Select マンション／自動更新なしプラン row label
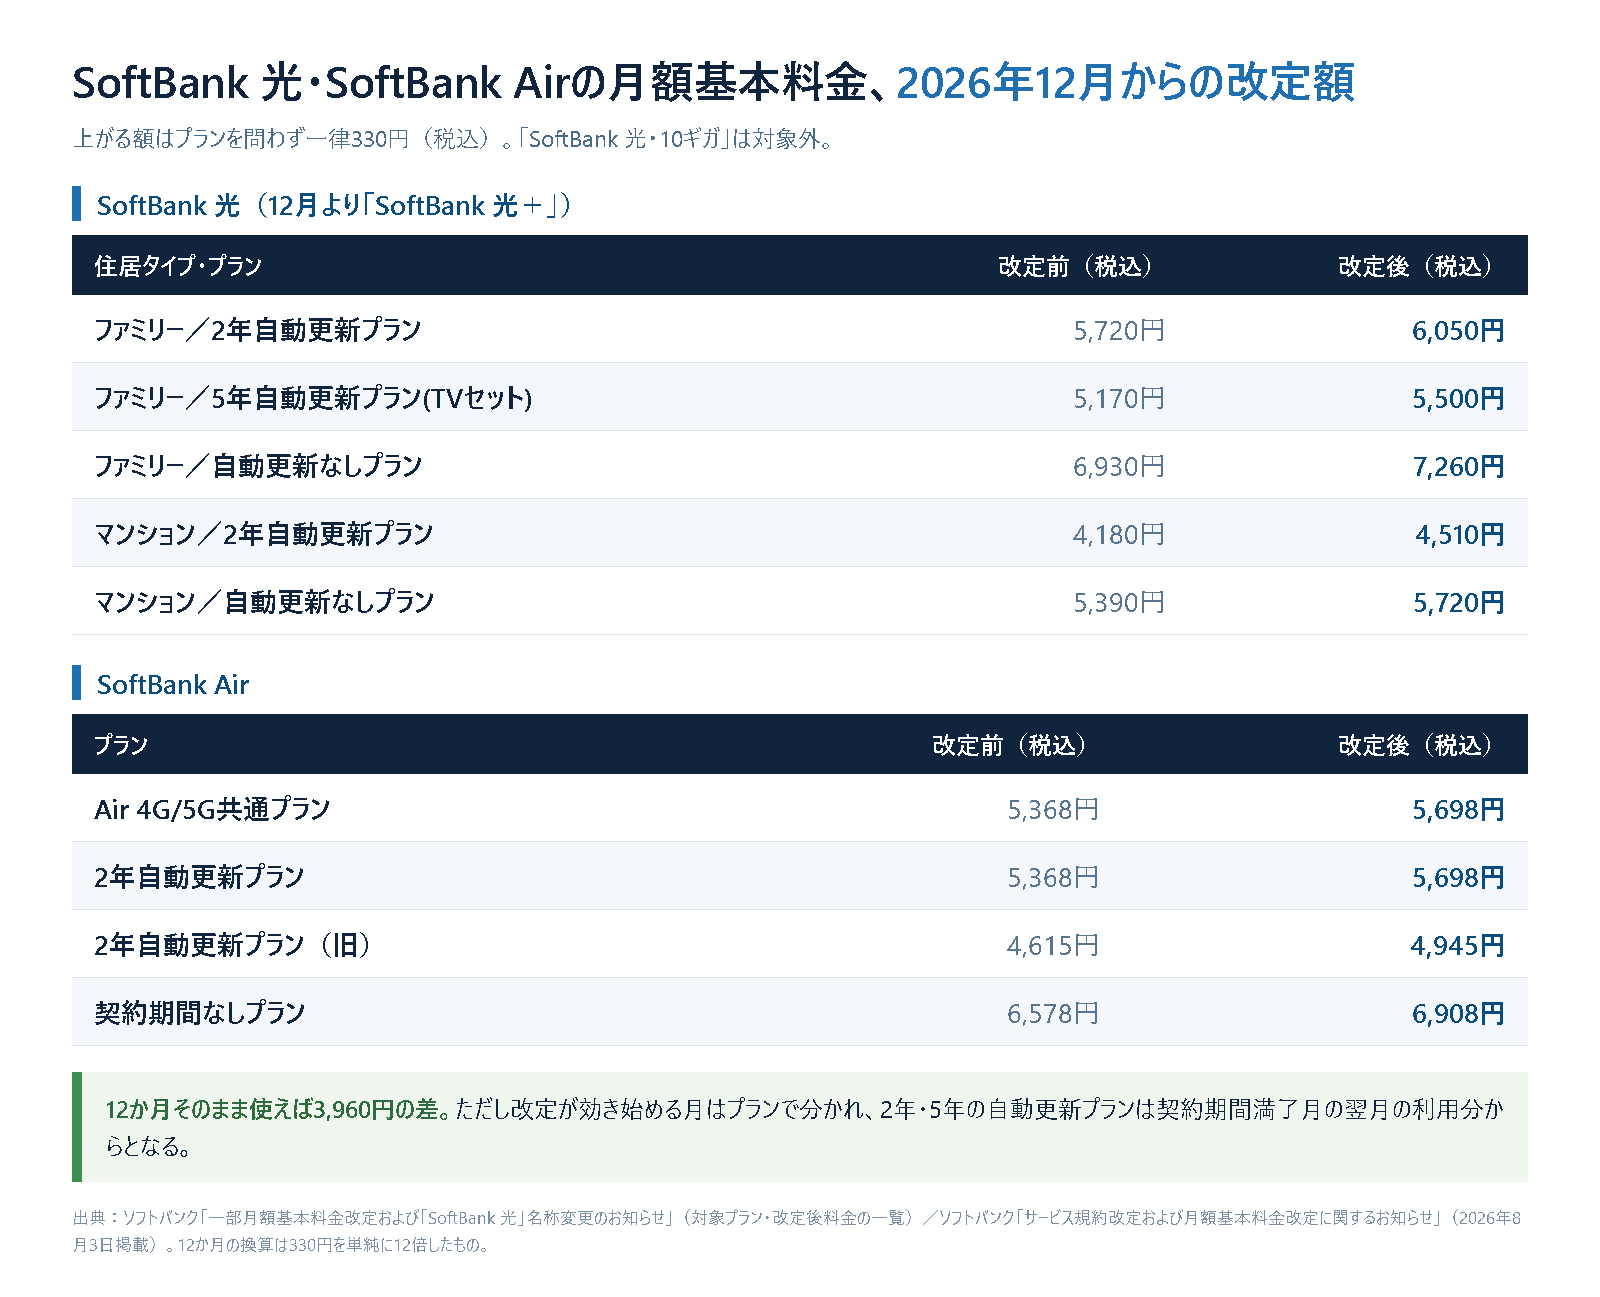The width and height of the screenshot is (1600, 1297). (264, 602)
